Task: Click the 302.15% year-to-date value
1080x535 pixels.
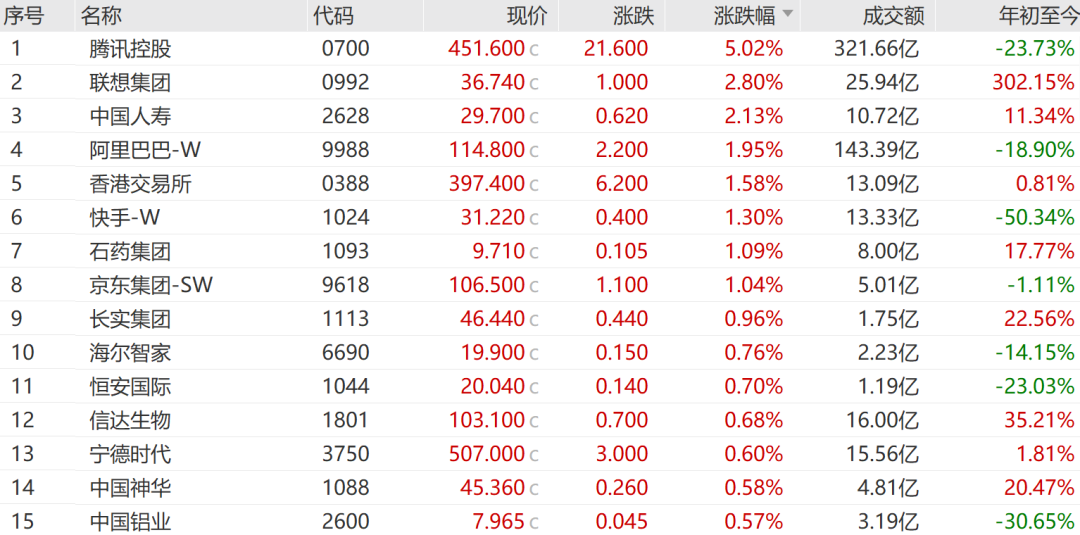Action: [x=1033, y=83]
